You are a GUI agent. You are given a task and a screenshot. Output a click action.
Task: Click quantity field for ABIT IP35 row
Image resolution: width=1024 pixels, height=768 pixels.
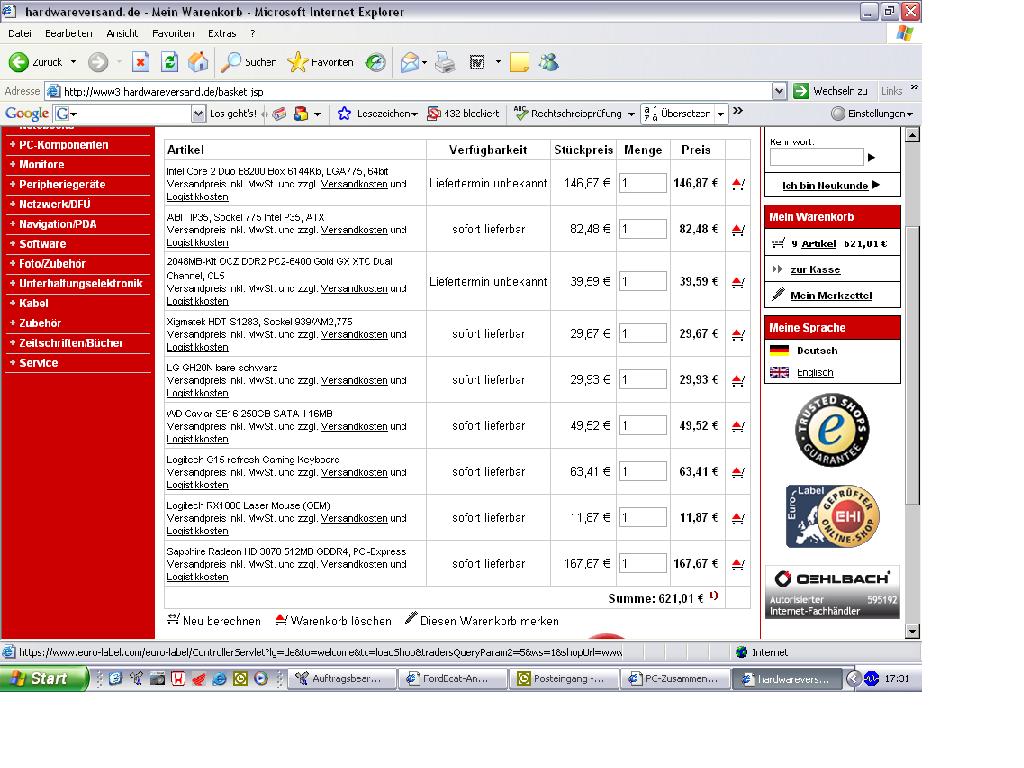tap(643, 229)
